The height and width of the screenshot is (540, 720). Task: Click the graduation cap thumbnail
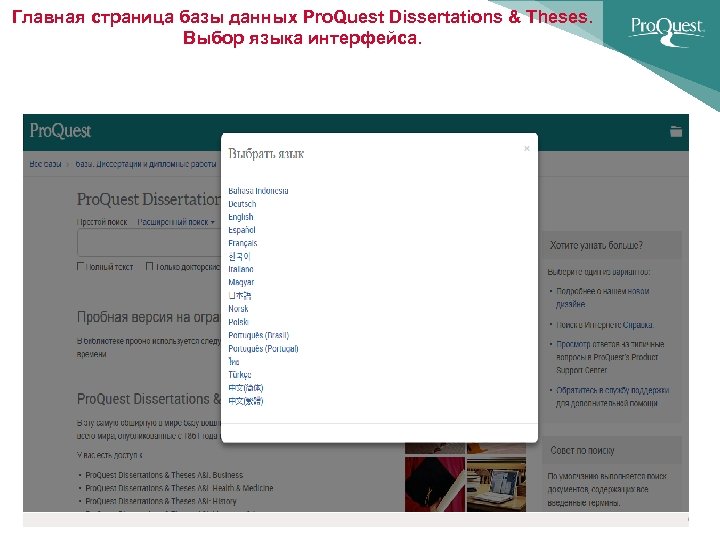(435, 484)
